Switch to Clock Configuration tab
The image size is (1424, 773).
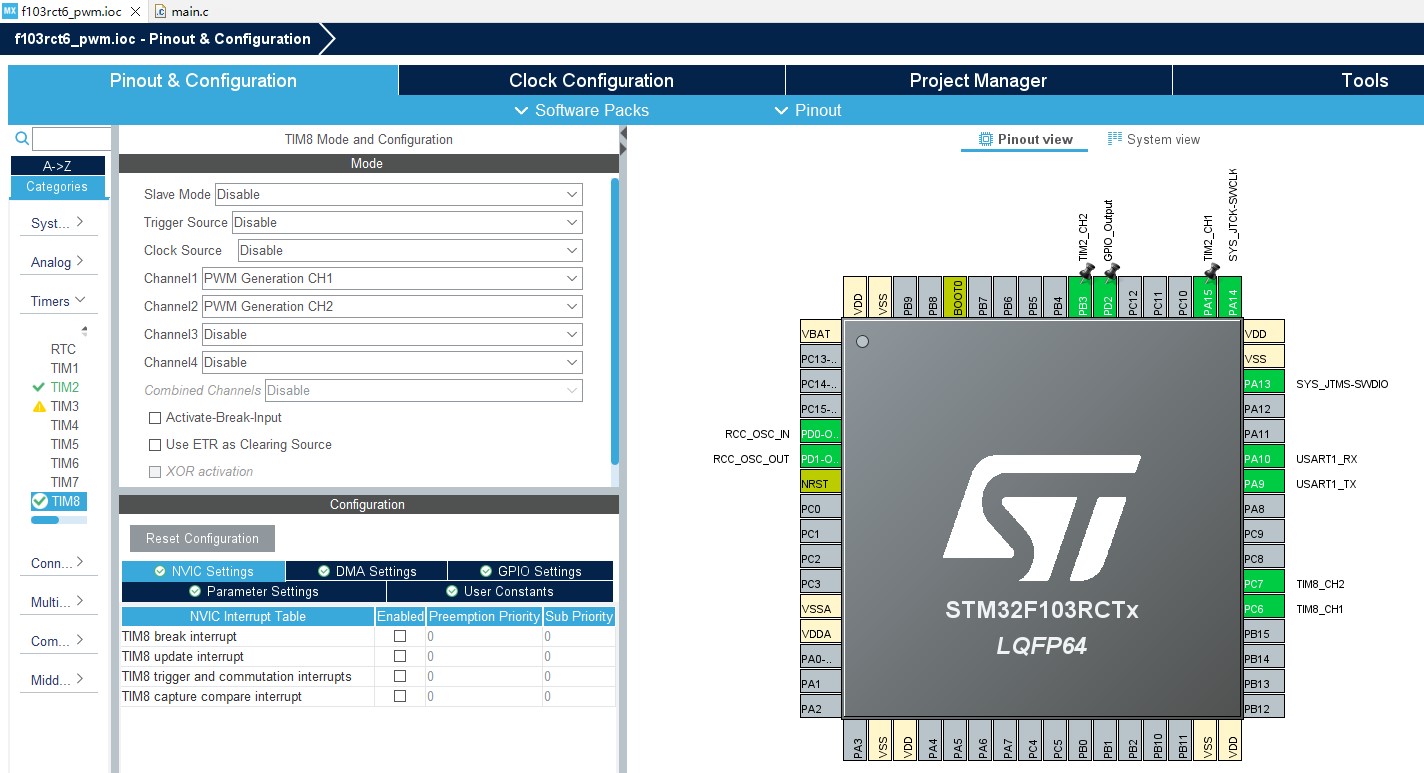tap(591, 81)
